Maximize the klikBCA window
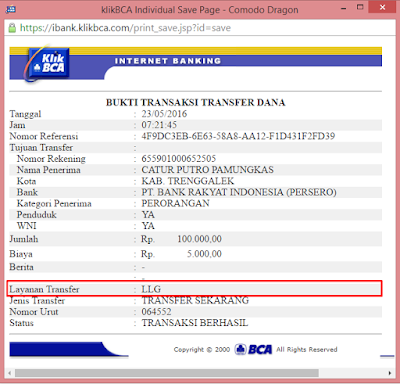Screen dimensions: 400x384 pos(360,7)
